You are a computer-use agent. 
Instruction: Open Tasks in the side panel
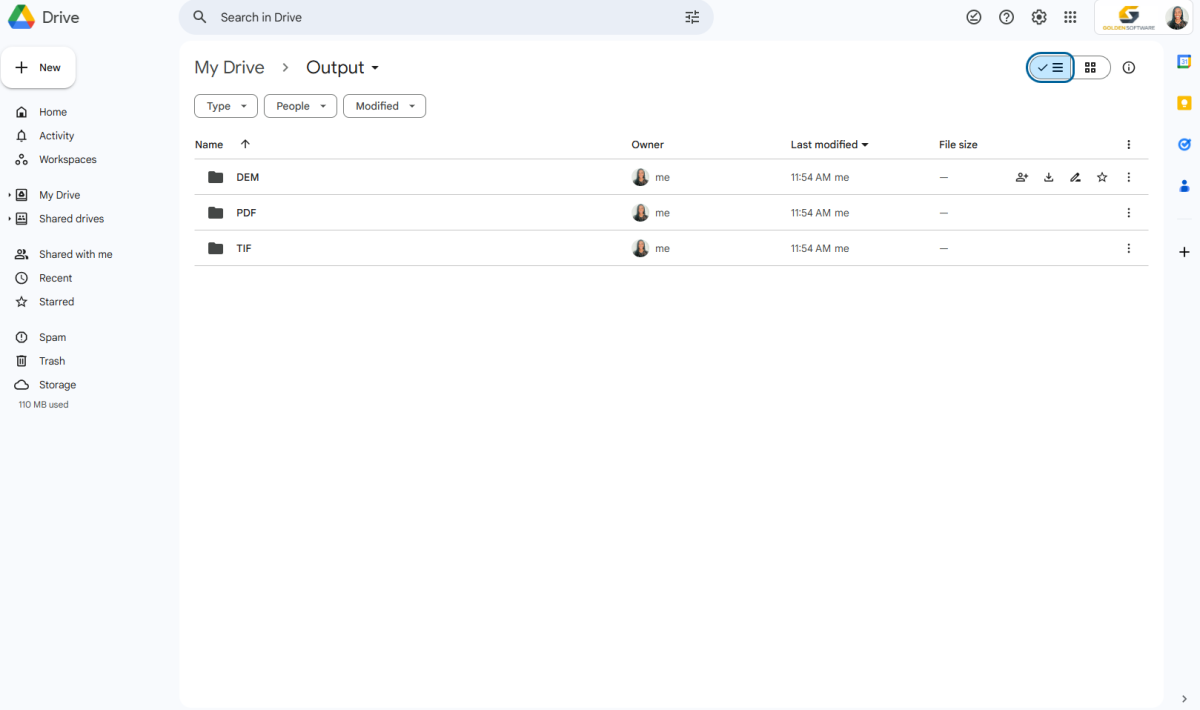pos(1184,144)
